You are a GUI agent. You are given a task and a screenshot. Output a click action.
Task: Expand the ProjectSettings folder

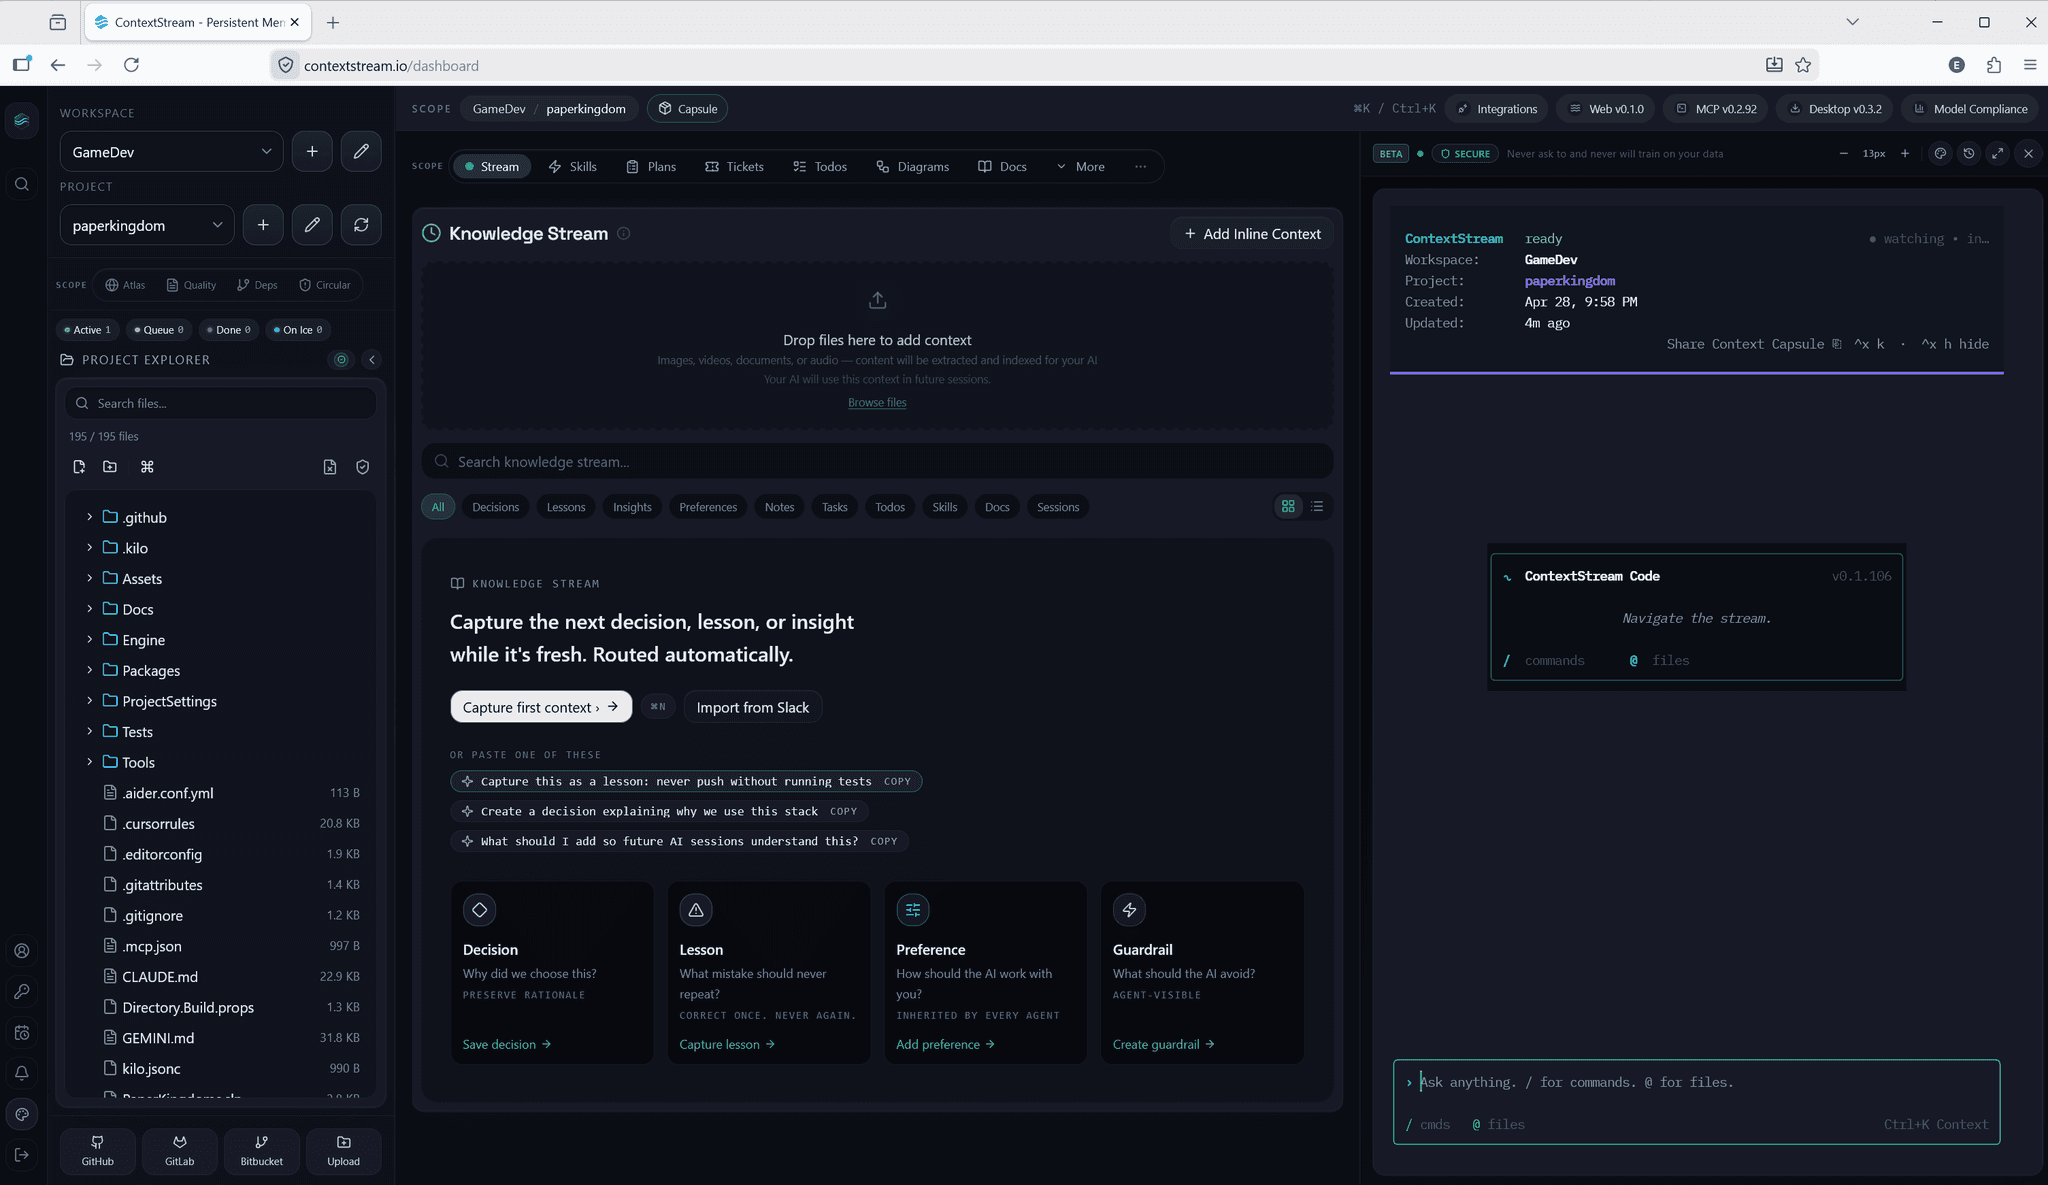[x=89, y=700]
